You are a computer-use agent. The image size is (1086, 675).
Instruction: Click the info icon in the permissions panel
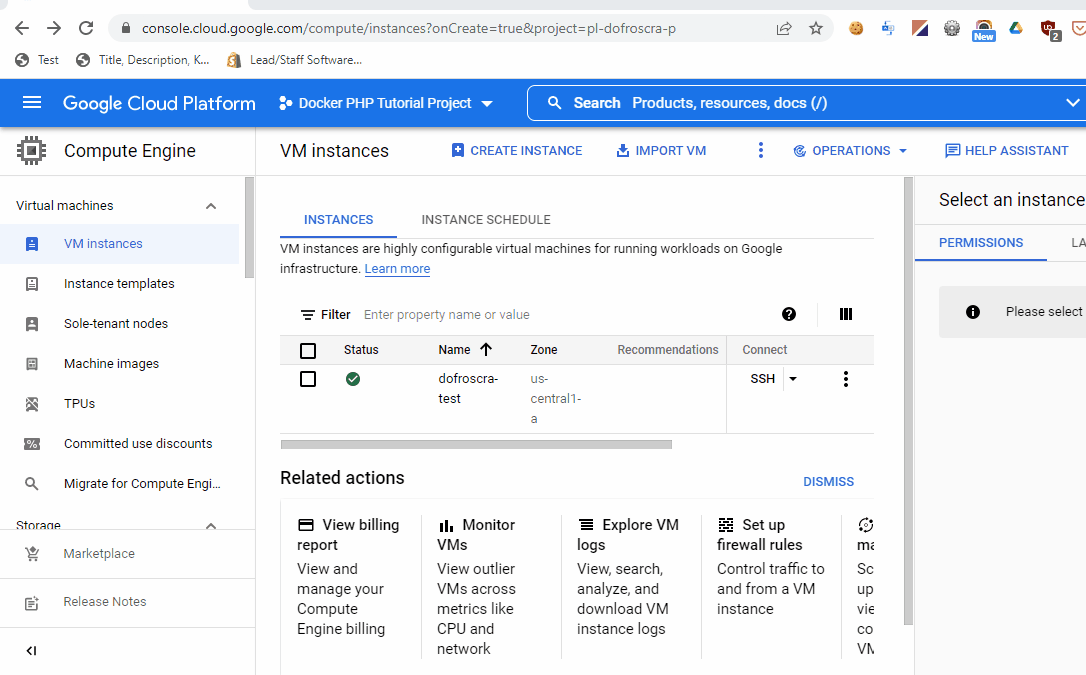[973, 312]
